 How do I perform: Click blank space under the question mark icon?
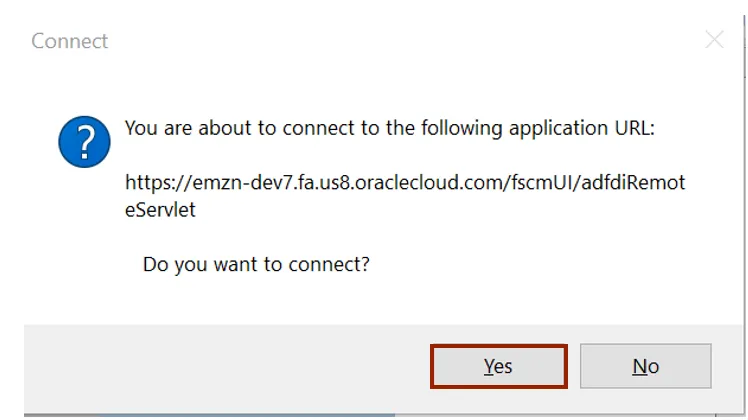click(x=84, y=230)
